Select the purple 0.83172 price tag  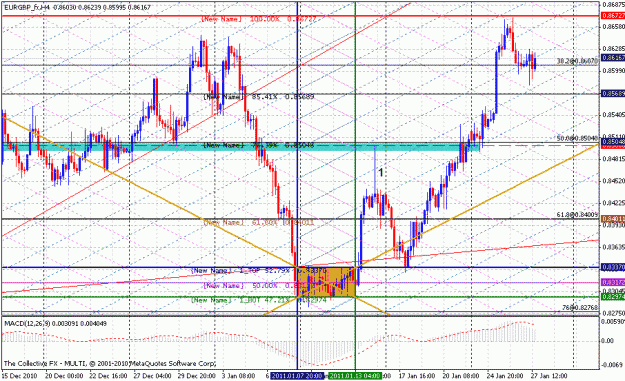coord(613,282)
